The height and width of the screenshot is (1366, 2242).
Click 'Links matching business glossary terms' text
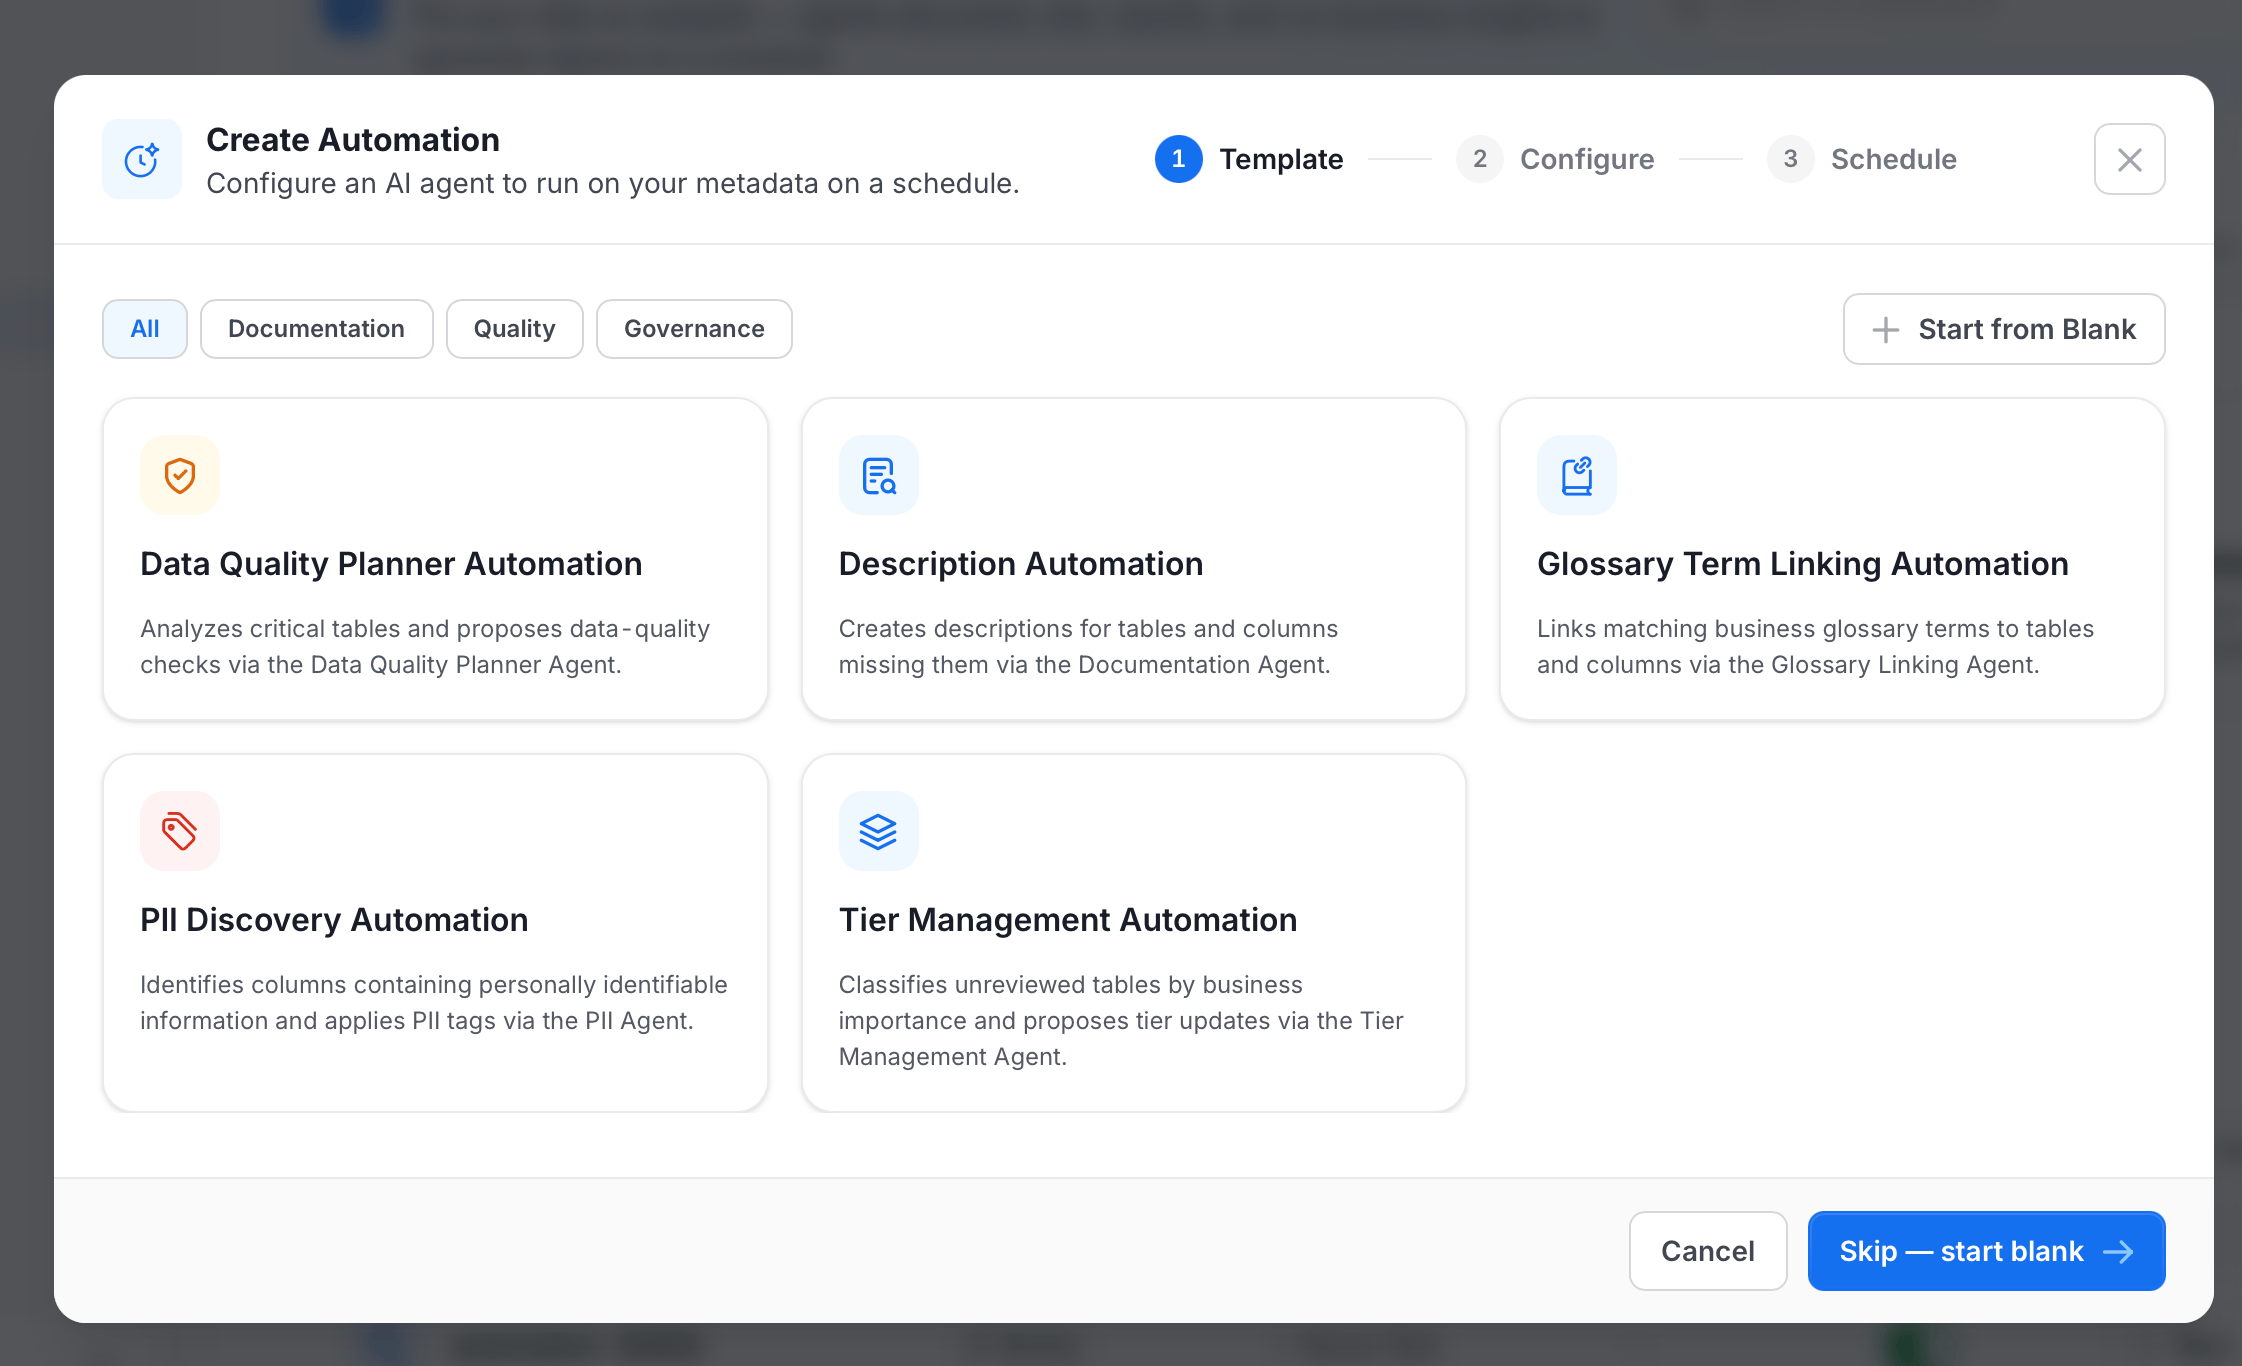[x=1815, y=647]
